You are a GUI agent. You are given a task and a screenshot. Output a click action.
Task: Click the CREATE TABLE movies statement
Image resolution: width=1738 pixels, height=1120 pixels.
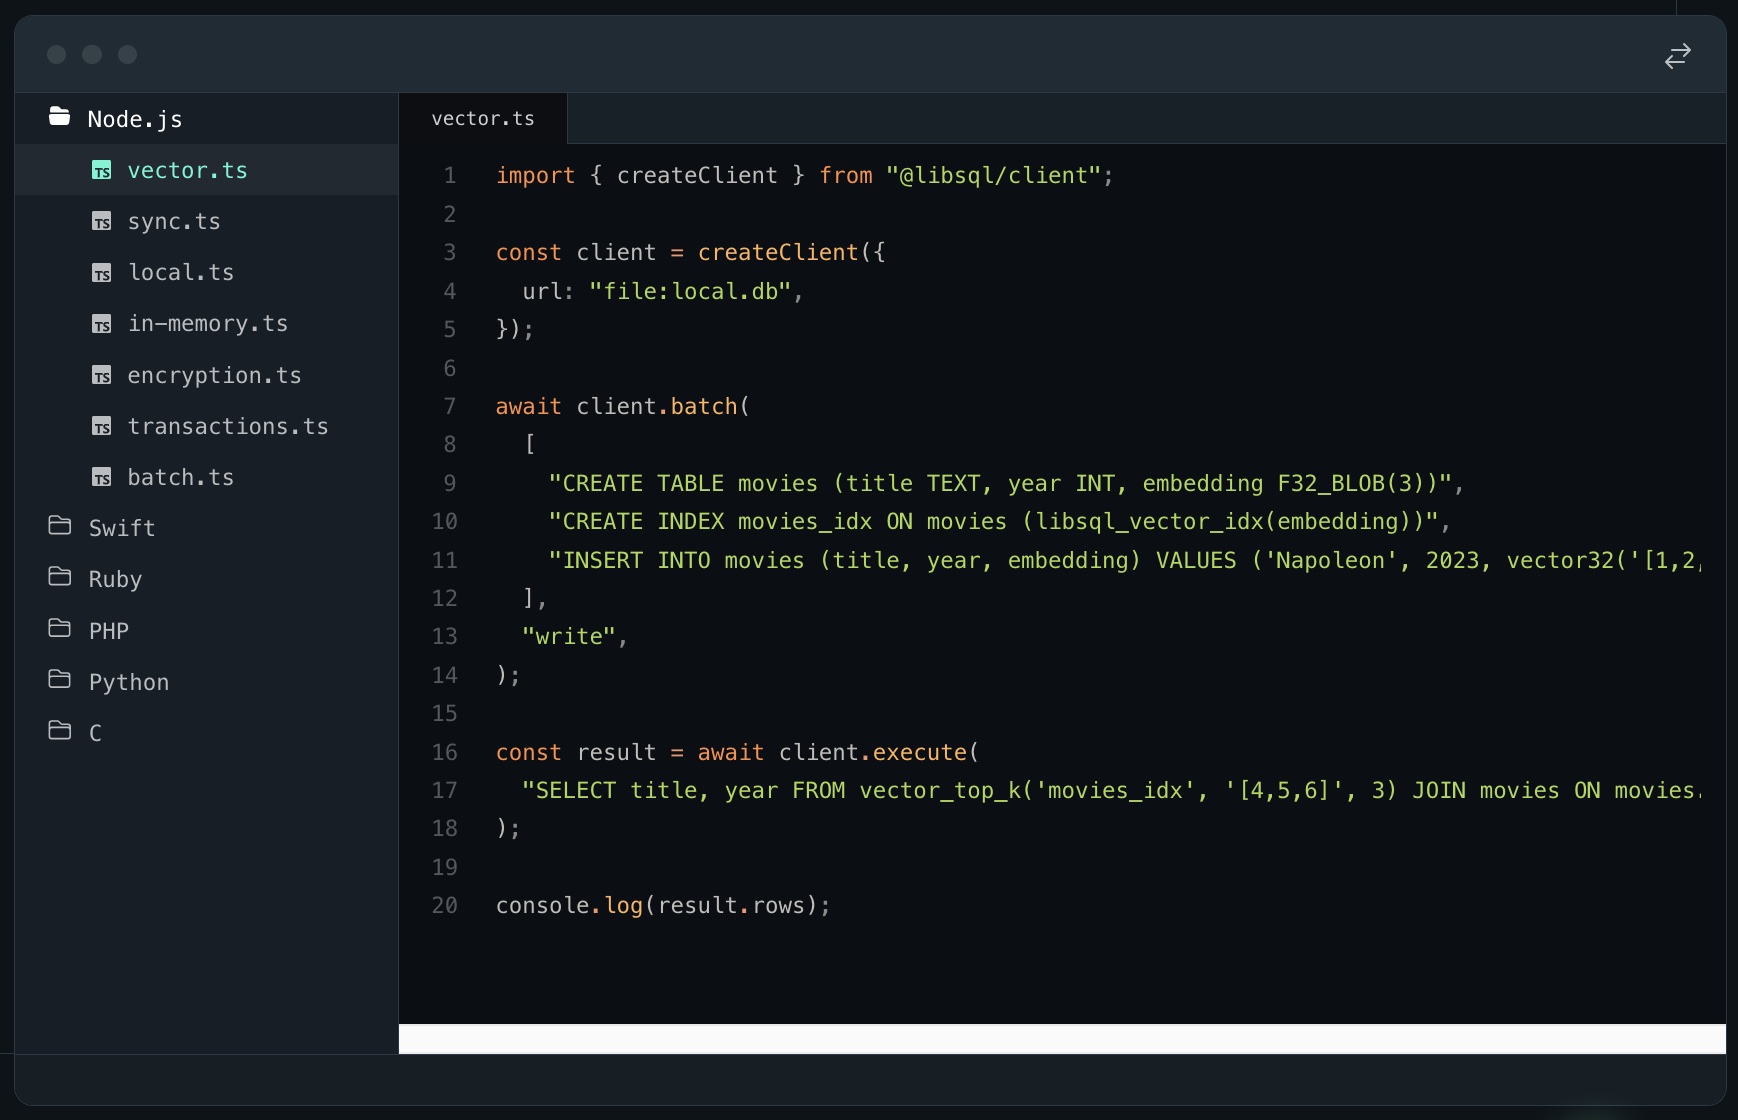tap(1000, 484)
